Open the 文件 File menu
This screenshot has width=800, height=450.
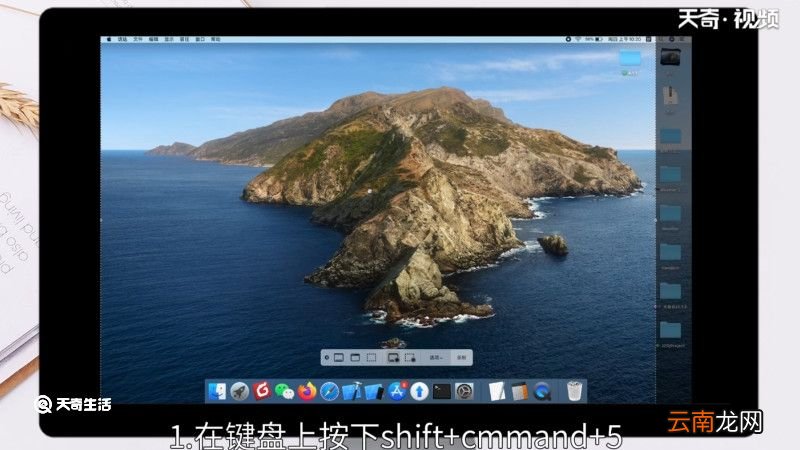click(138, 39)
